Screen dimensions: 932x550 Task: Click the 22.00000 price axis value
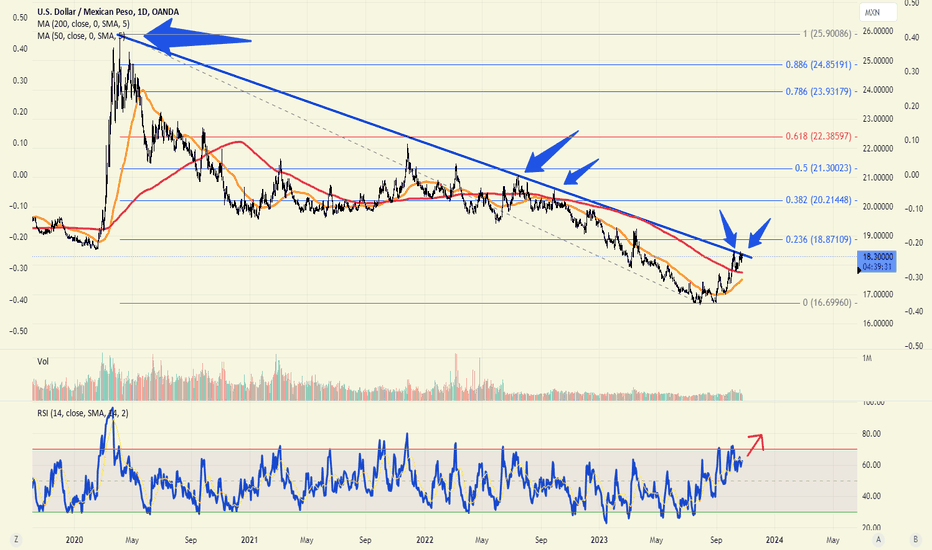[877, 148]
